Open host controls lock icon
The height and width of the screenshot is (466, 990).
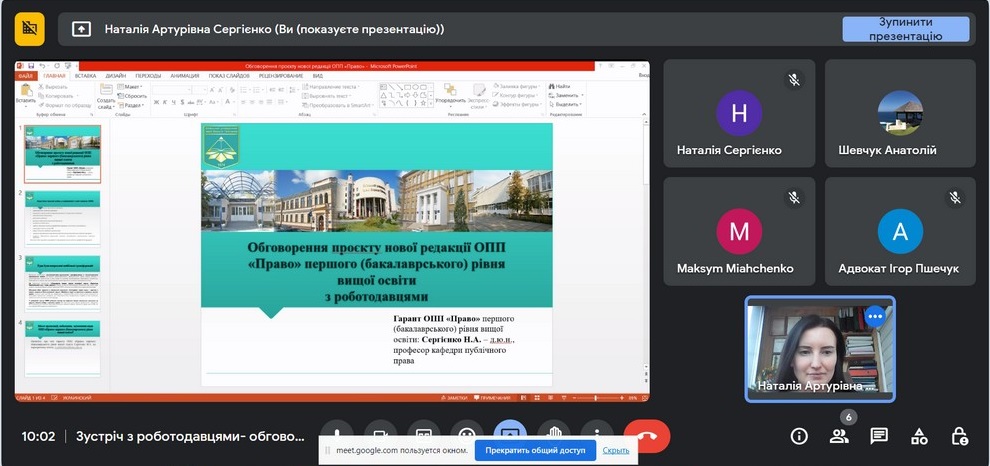pyautogui.click(x=958, y=436)
